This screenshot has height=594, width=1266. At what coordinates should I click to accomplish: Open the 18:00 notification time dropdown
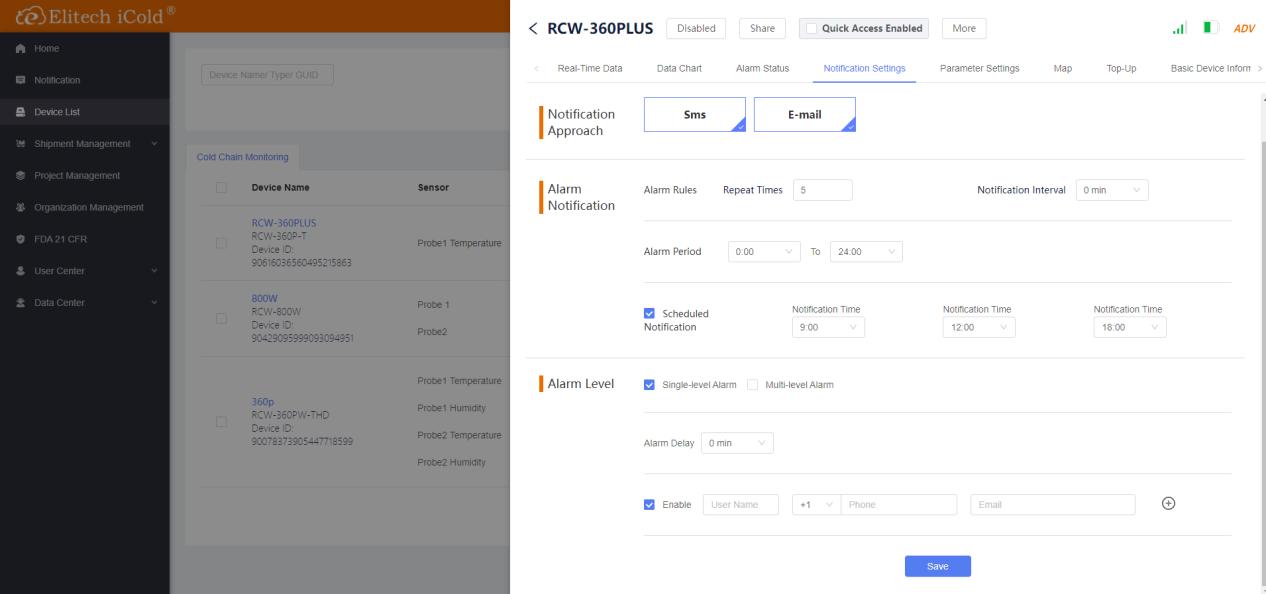[x=1130, y=327]
